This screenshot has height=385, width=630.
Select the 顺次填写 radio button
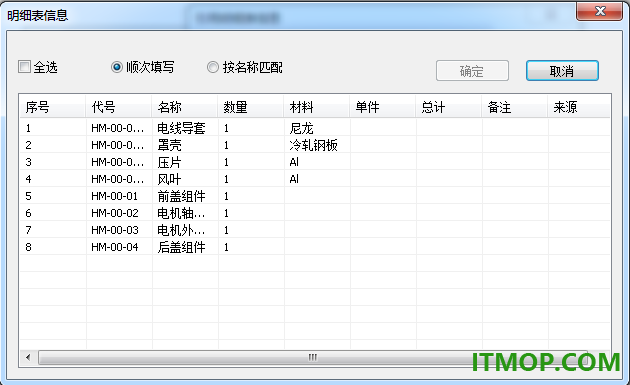(117, 67)
